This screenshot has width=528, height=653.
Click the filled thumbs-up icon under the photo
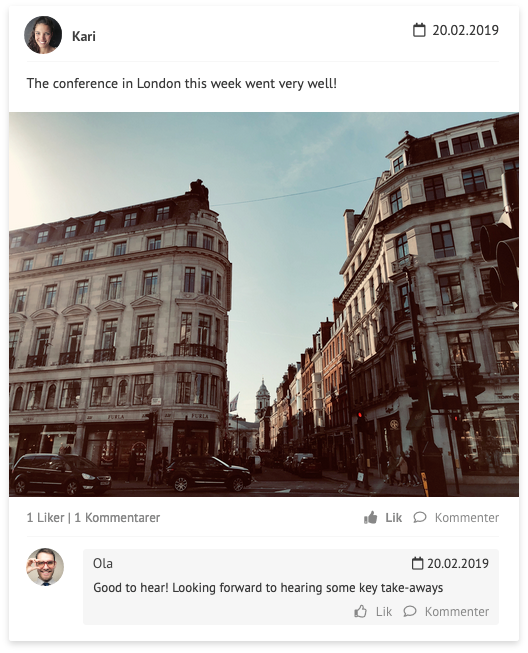370,518
